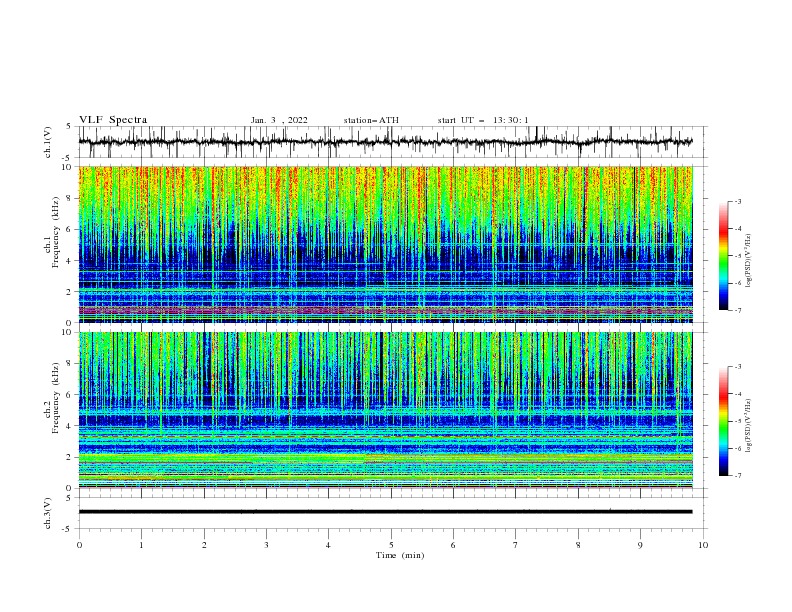Click the "ch.1(V)" axis label

(48, 142)
